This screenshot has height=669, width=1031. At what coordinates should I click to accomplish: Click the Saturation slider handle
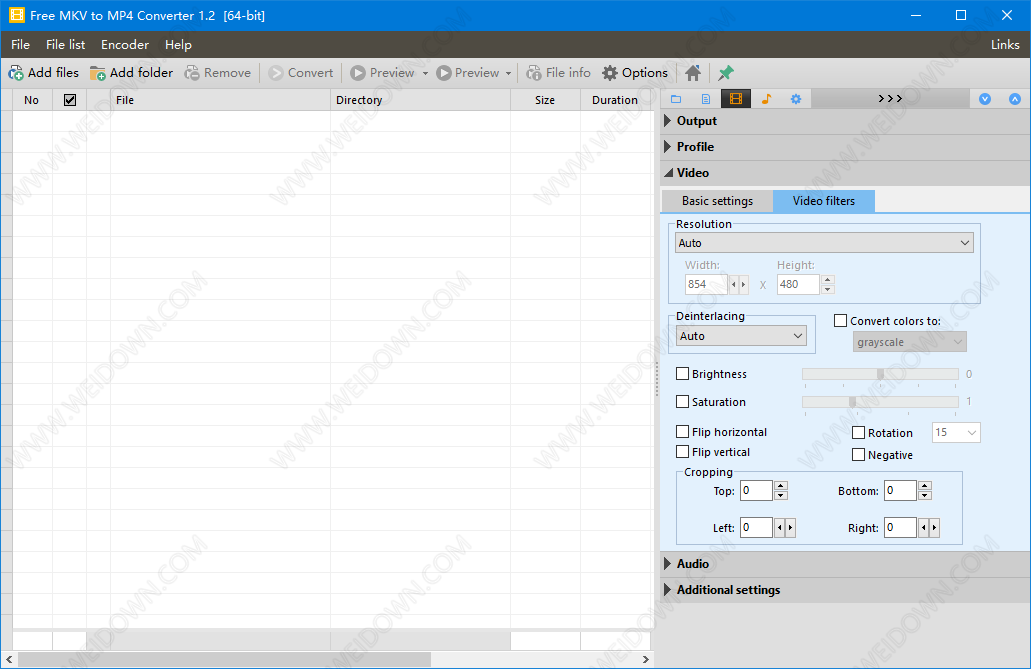(852, 401)
